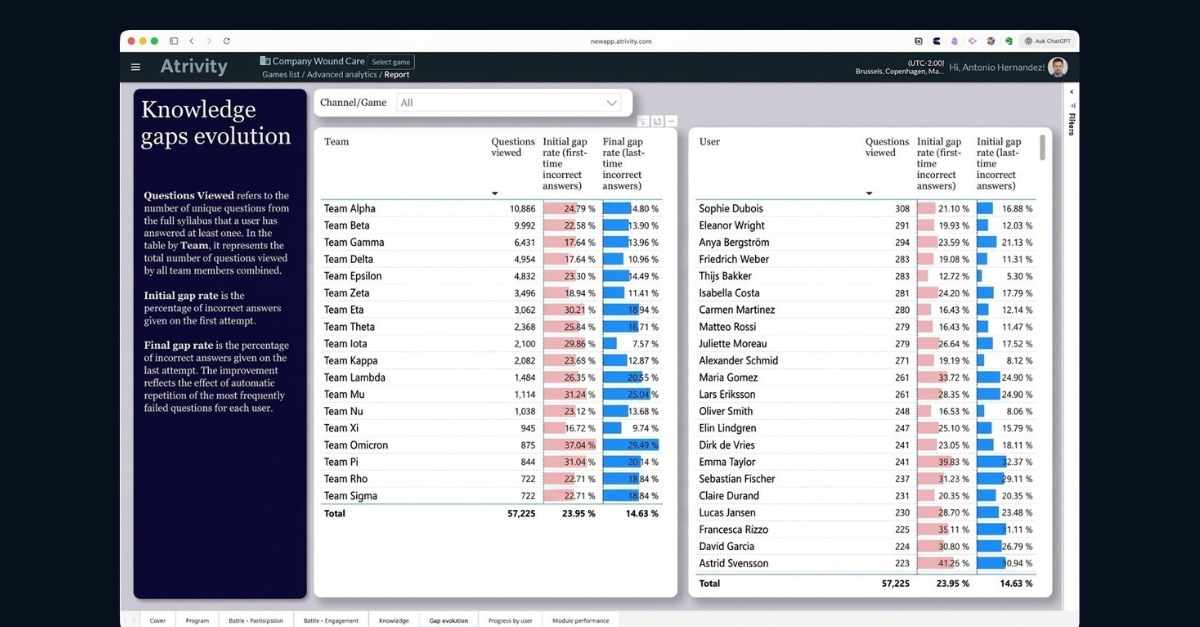Click Team Alpha 10,886 questions viewed cell
The height and width of the screenshot is (627, 1200).
[x=522, y=208]
